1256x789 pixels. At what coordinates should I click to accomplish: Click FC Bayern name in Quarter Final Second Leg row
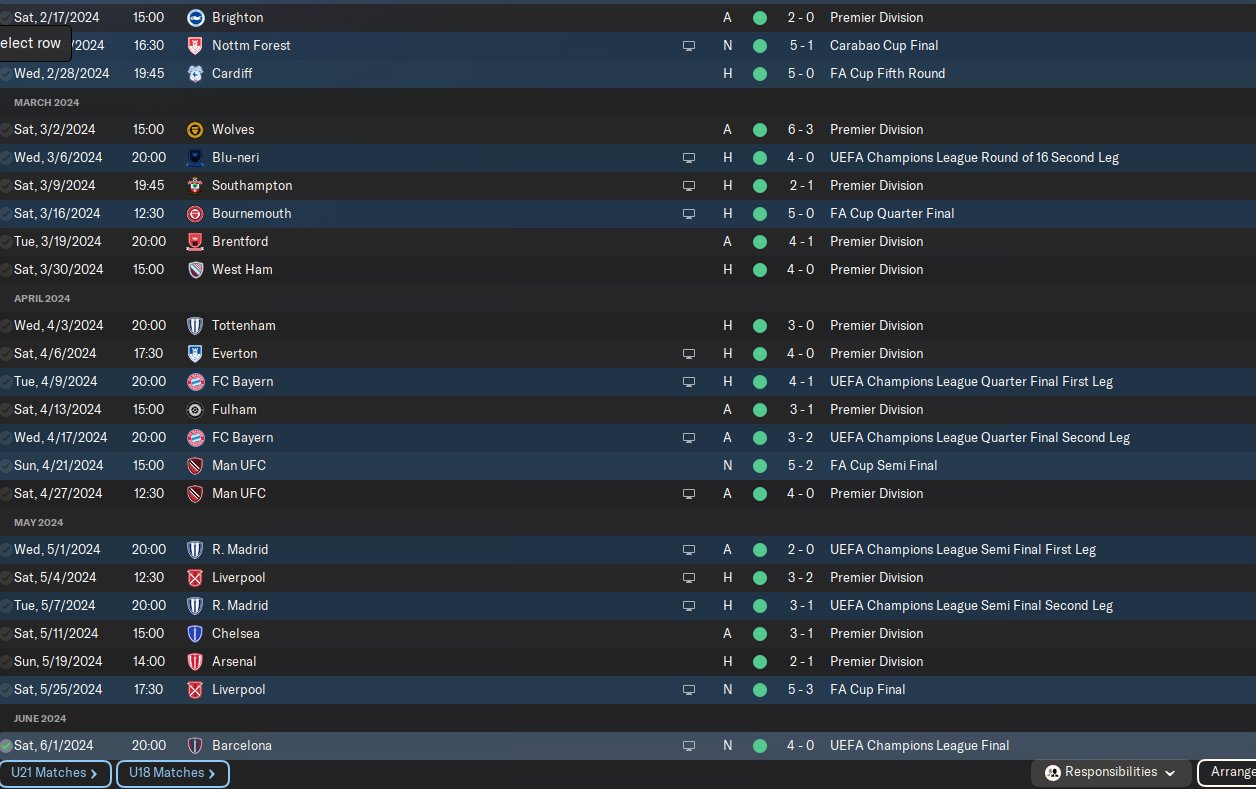click(242, 437)
